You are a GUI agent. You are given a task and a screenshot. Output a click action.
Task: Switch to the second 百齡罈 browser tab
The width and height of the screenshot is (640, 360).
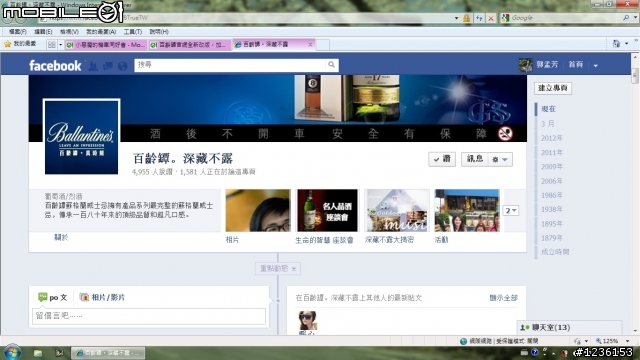tap(190, 44)
